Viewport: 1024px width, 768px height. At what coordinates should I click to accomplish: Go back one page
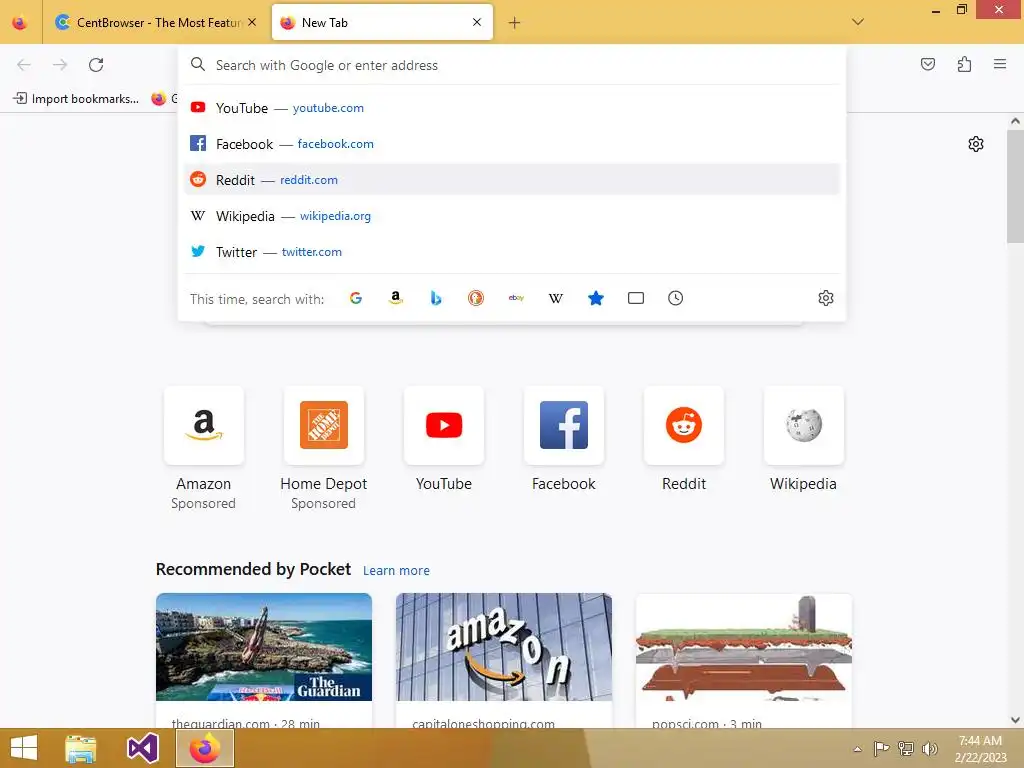(24, 65)
